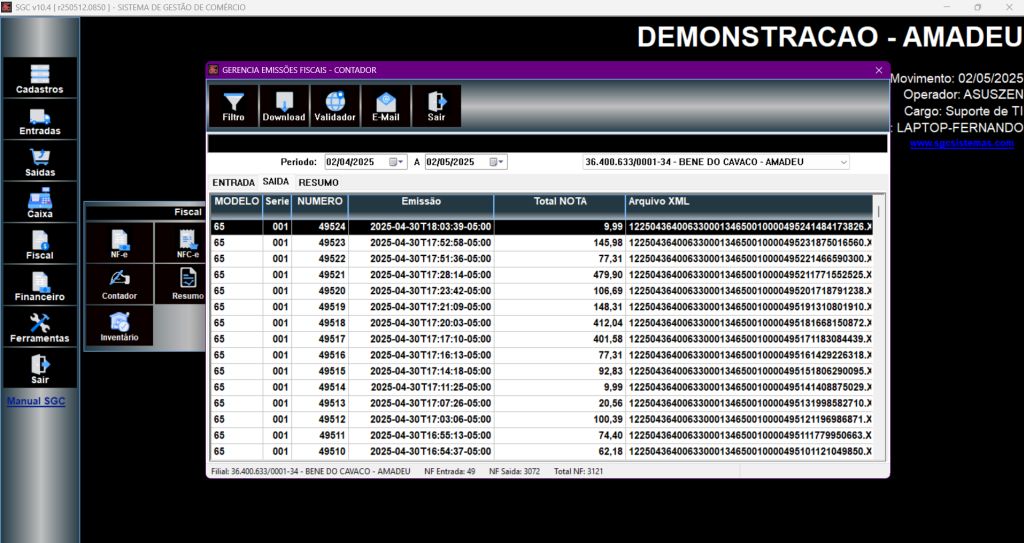Sort by NUMERO column header

320,206
